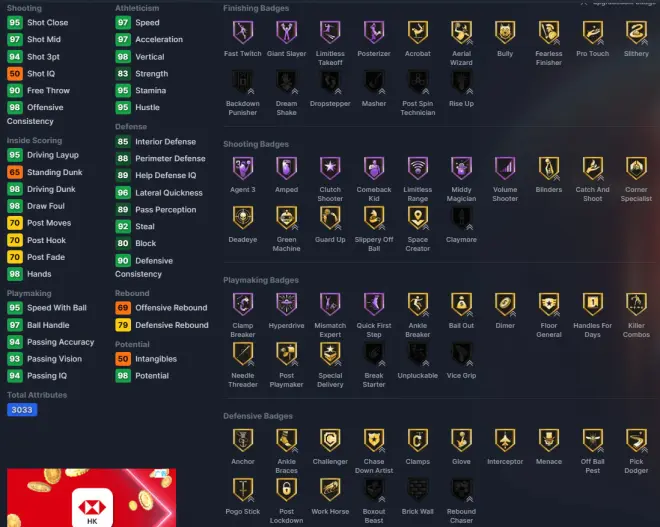This screenshot has width=660, height=527.
Task: Select the Limitless Range shooting badge
Action: click(x=418, y=168)
